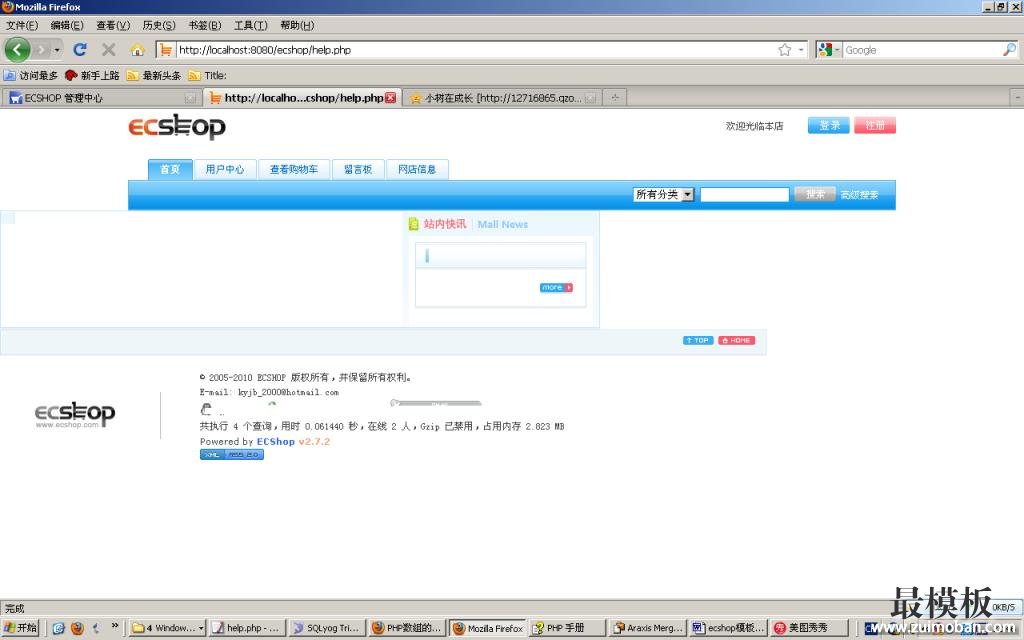Select the 留言板 navigation tab
This screenshot has width=1024, height=640.
(358, 169)
